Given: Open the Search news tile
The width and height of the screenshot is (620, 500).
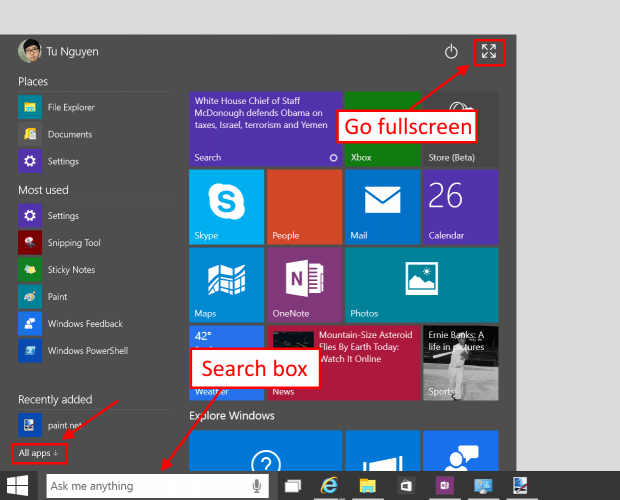Looking at the screenshot, I should (x=265, y=129).
